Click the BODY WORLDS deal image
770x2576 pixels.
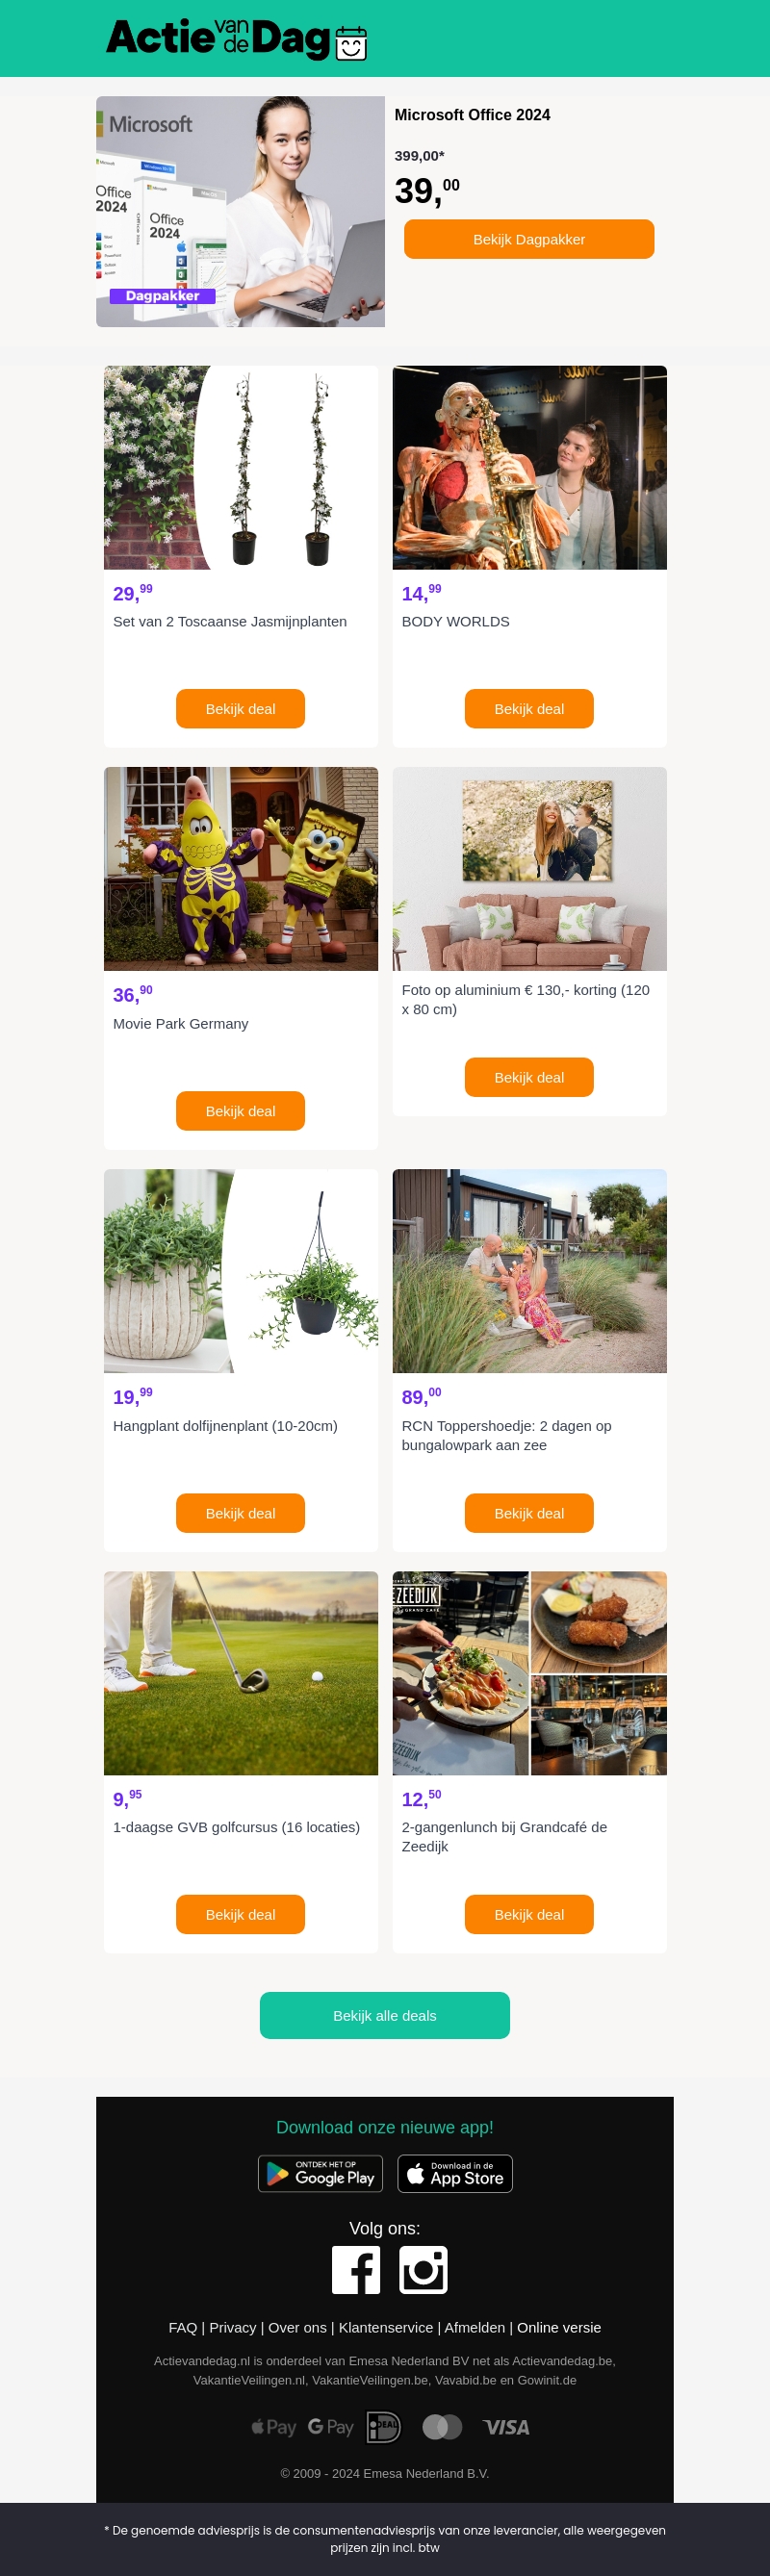pos(529,467)
